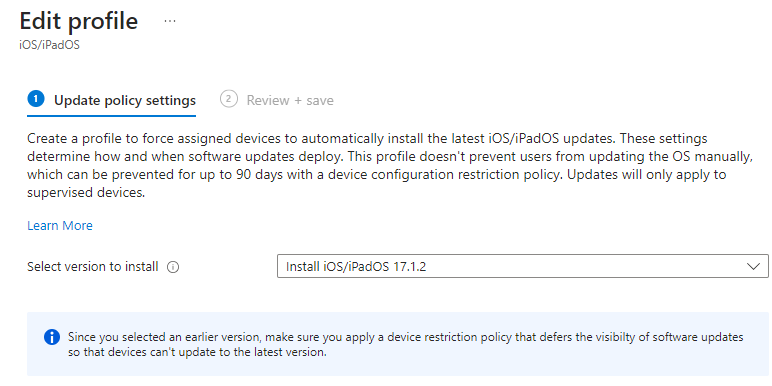Click the blue information icon in banner
772x386 pixels.
point(52,337)
